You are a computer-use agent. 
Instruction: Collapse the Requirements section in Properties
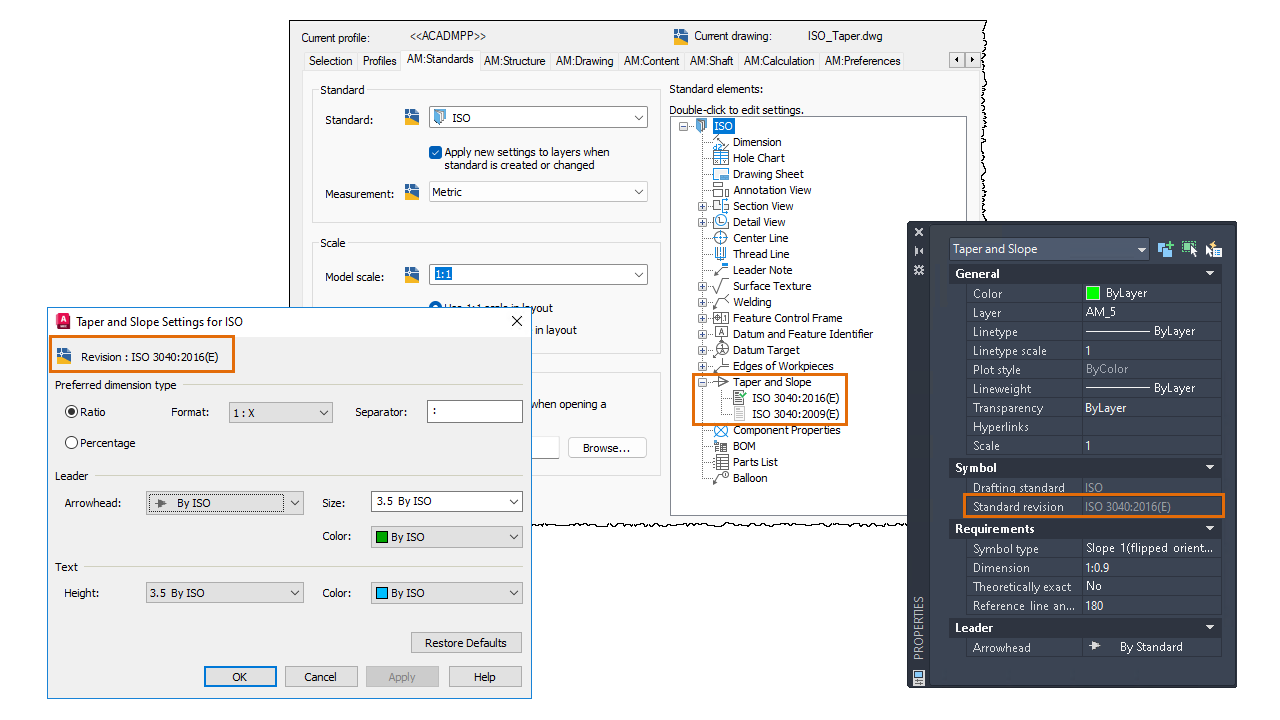point(1210,528)
